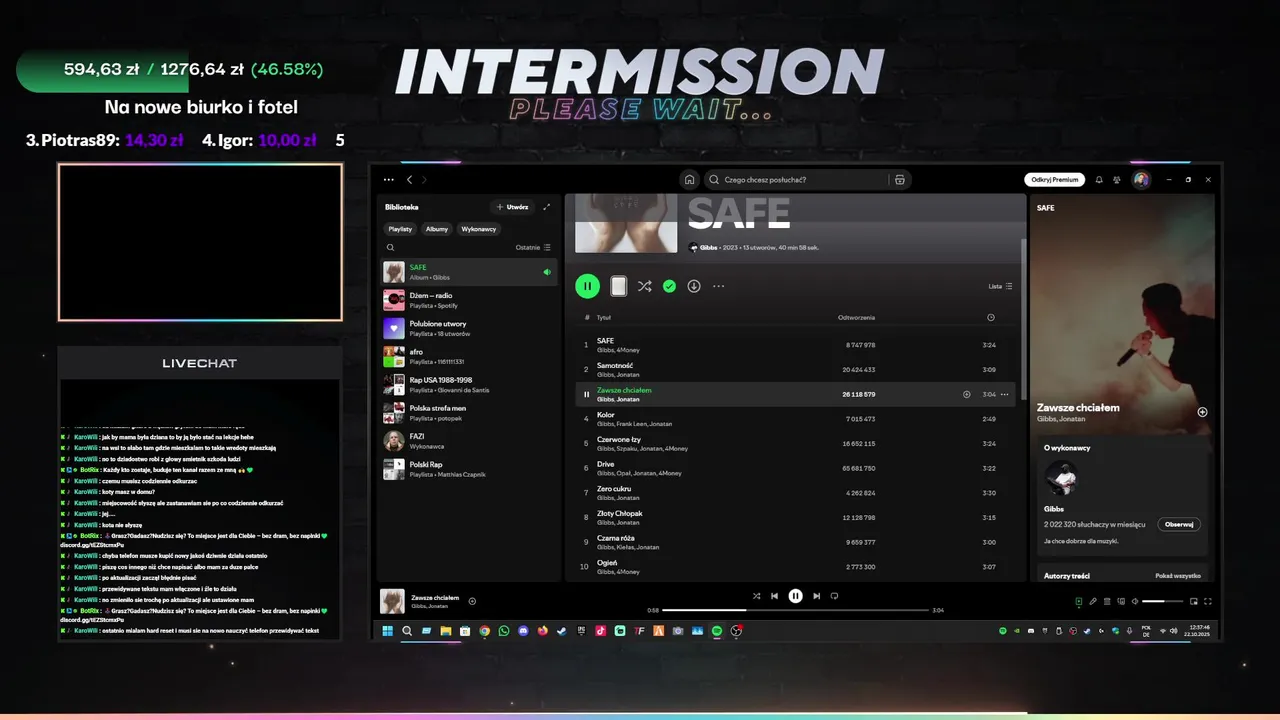Open Rap USA 1988-1998 playlist
Viewport: 1280px width, 720px height.
click(x=469, y=384)
